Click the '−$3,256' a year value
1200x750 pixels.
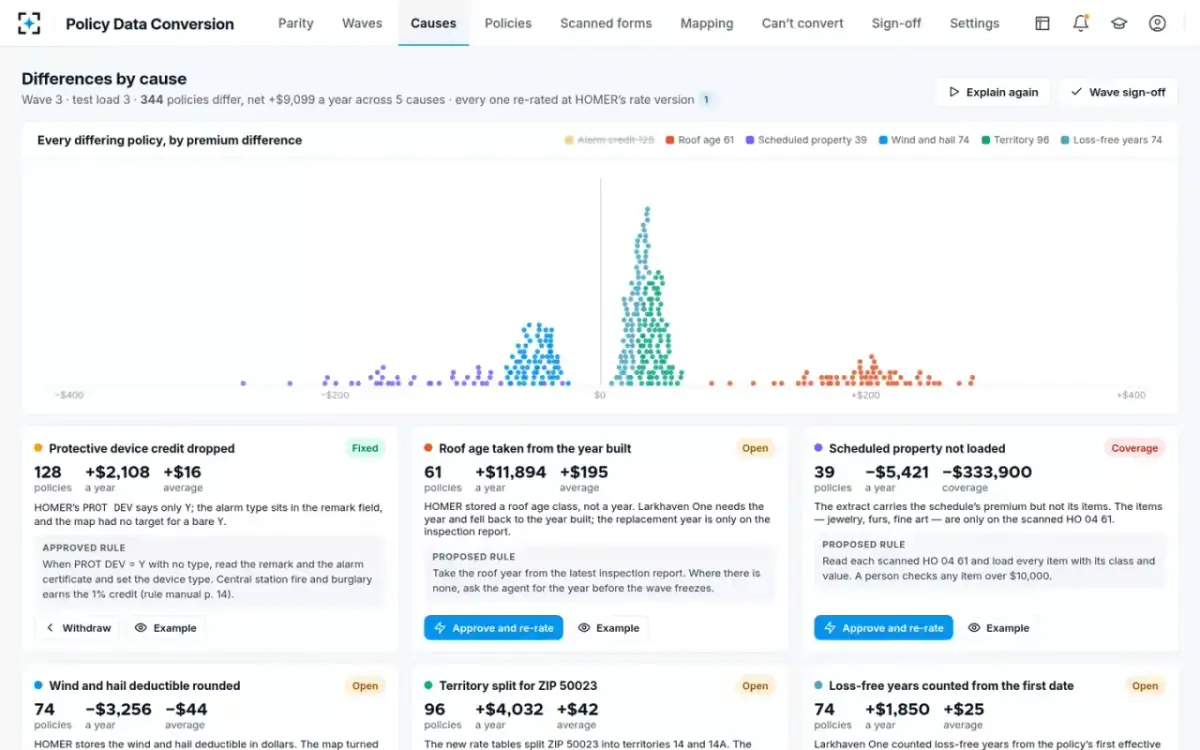click(x=117, y=709)
